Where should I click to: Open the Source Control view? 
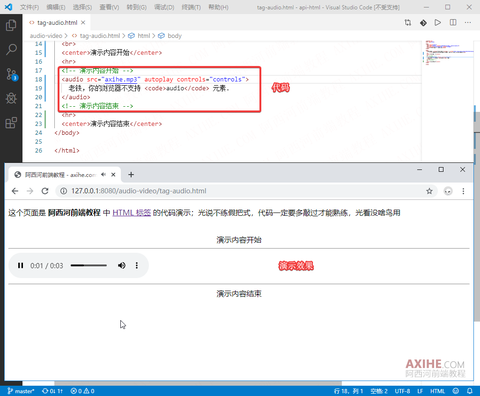(x=11, y=74)
